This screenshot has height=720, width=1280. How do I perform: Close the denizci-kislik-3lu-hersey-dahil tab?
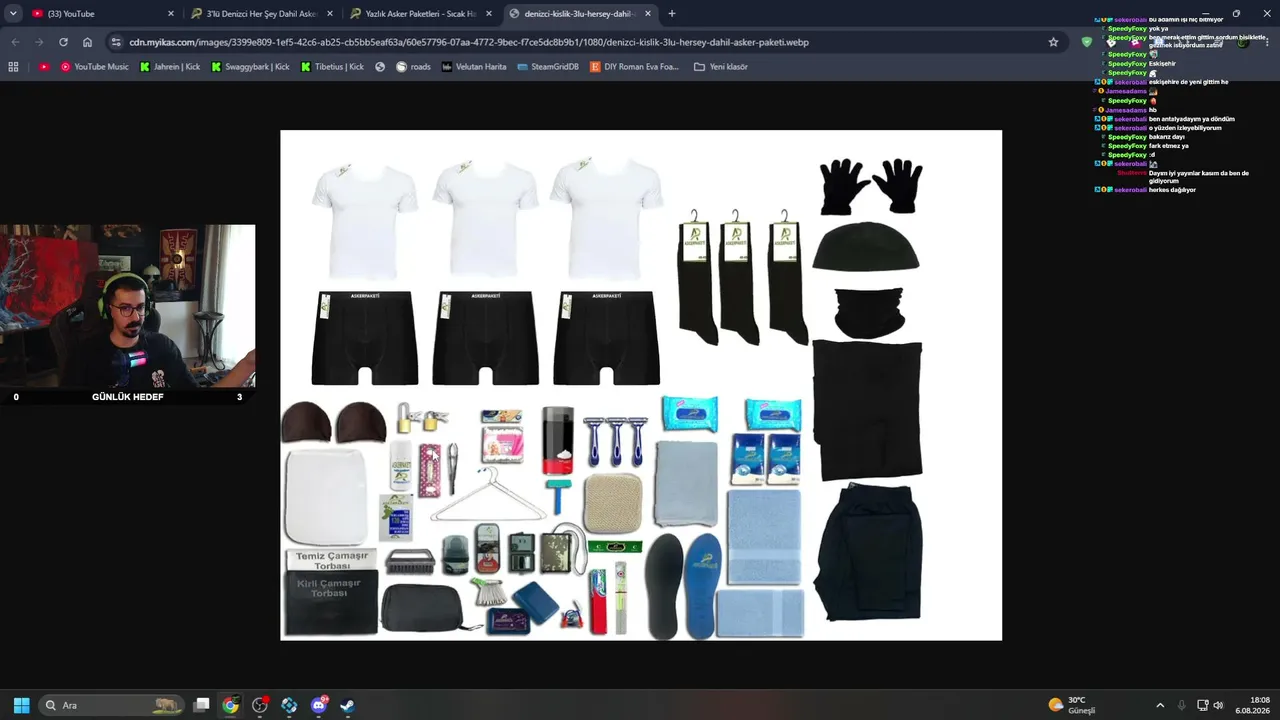[x=648, y=14]
